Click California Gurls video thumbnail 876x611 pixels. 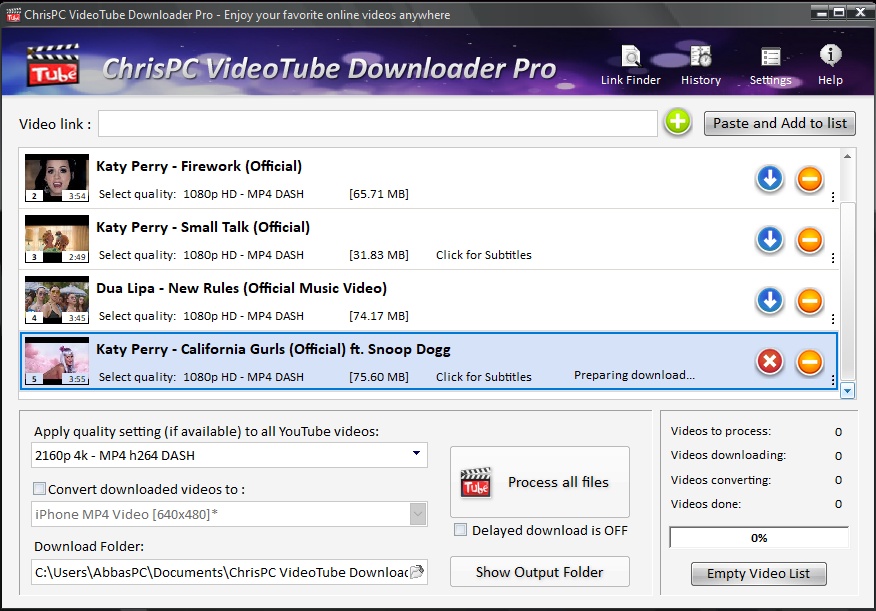56,361
